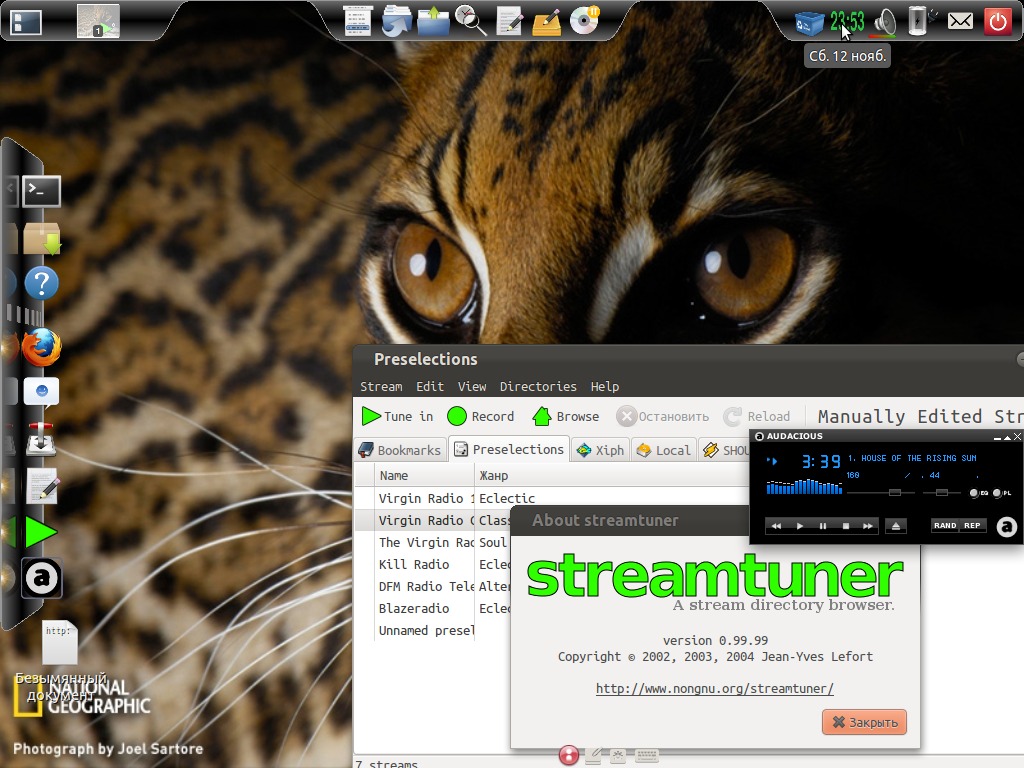Click the Остановить stop toolbar button
Screen dimensions: 1024x768
(x=663, y=417)
